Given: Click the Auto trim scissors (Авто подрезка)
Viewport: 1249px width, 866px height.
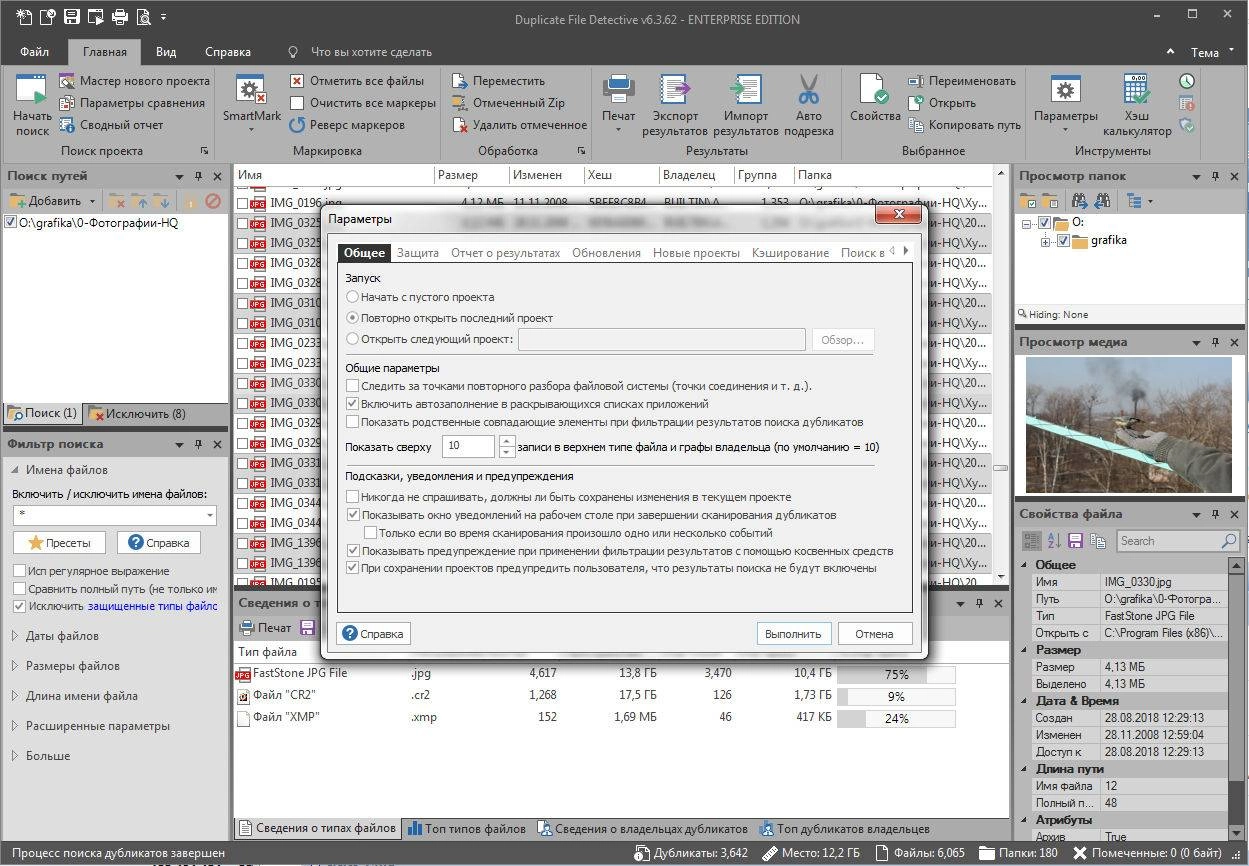Looking at the screenshot, I should click(x=809, y=104).
